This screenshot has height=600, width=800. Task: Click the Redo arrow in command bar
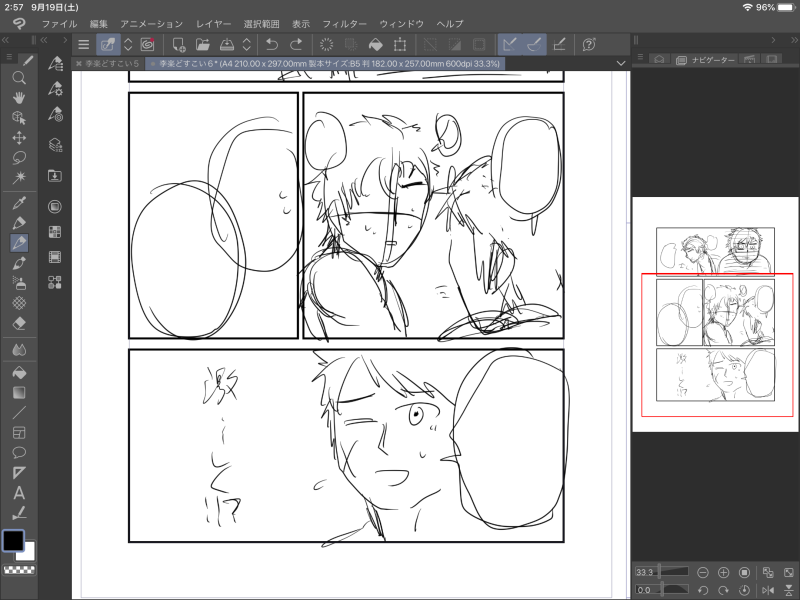(296, 45)
